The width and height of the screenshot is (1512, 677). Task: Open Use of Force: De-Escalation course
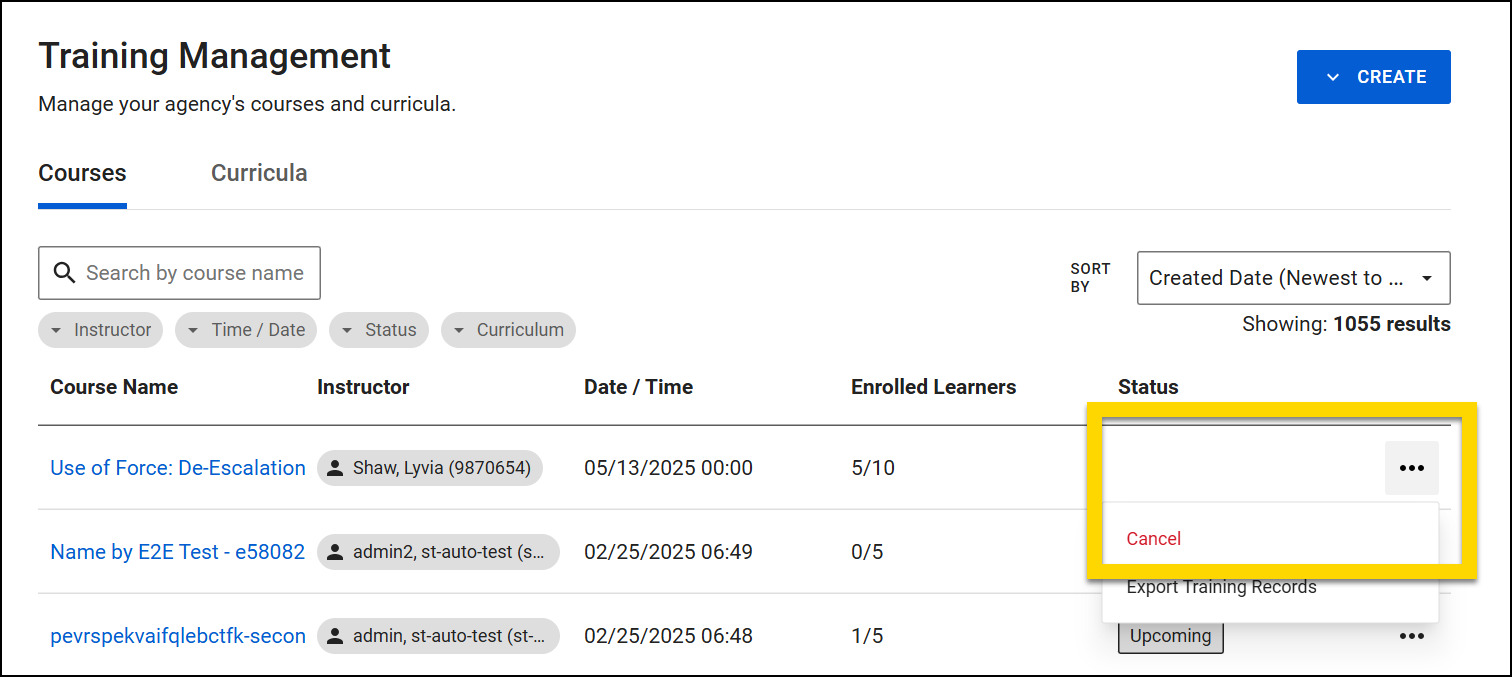click(x=178, y=468)
